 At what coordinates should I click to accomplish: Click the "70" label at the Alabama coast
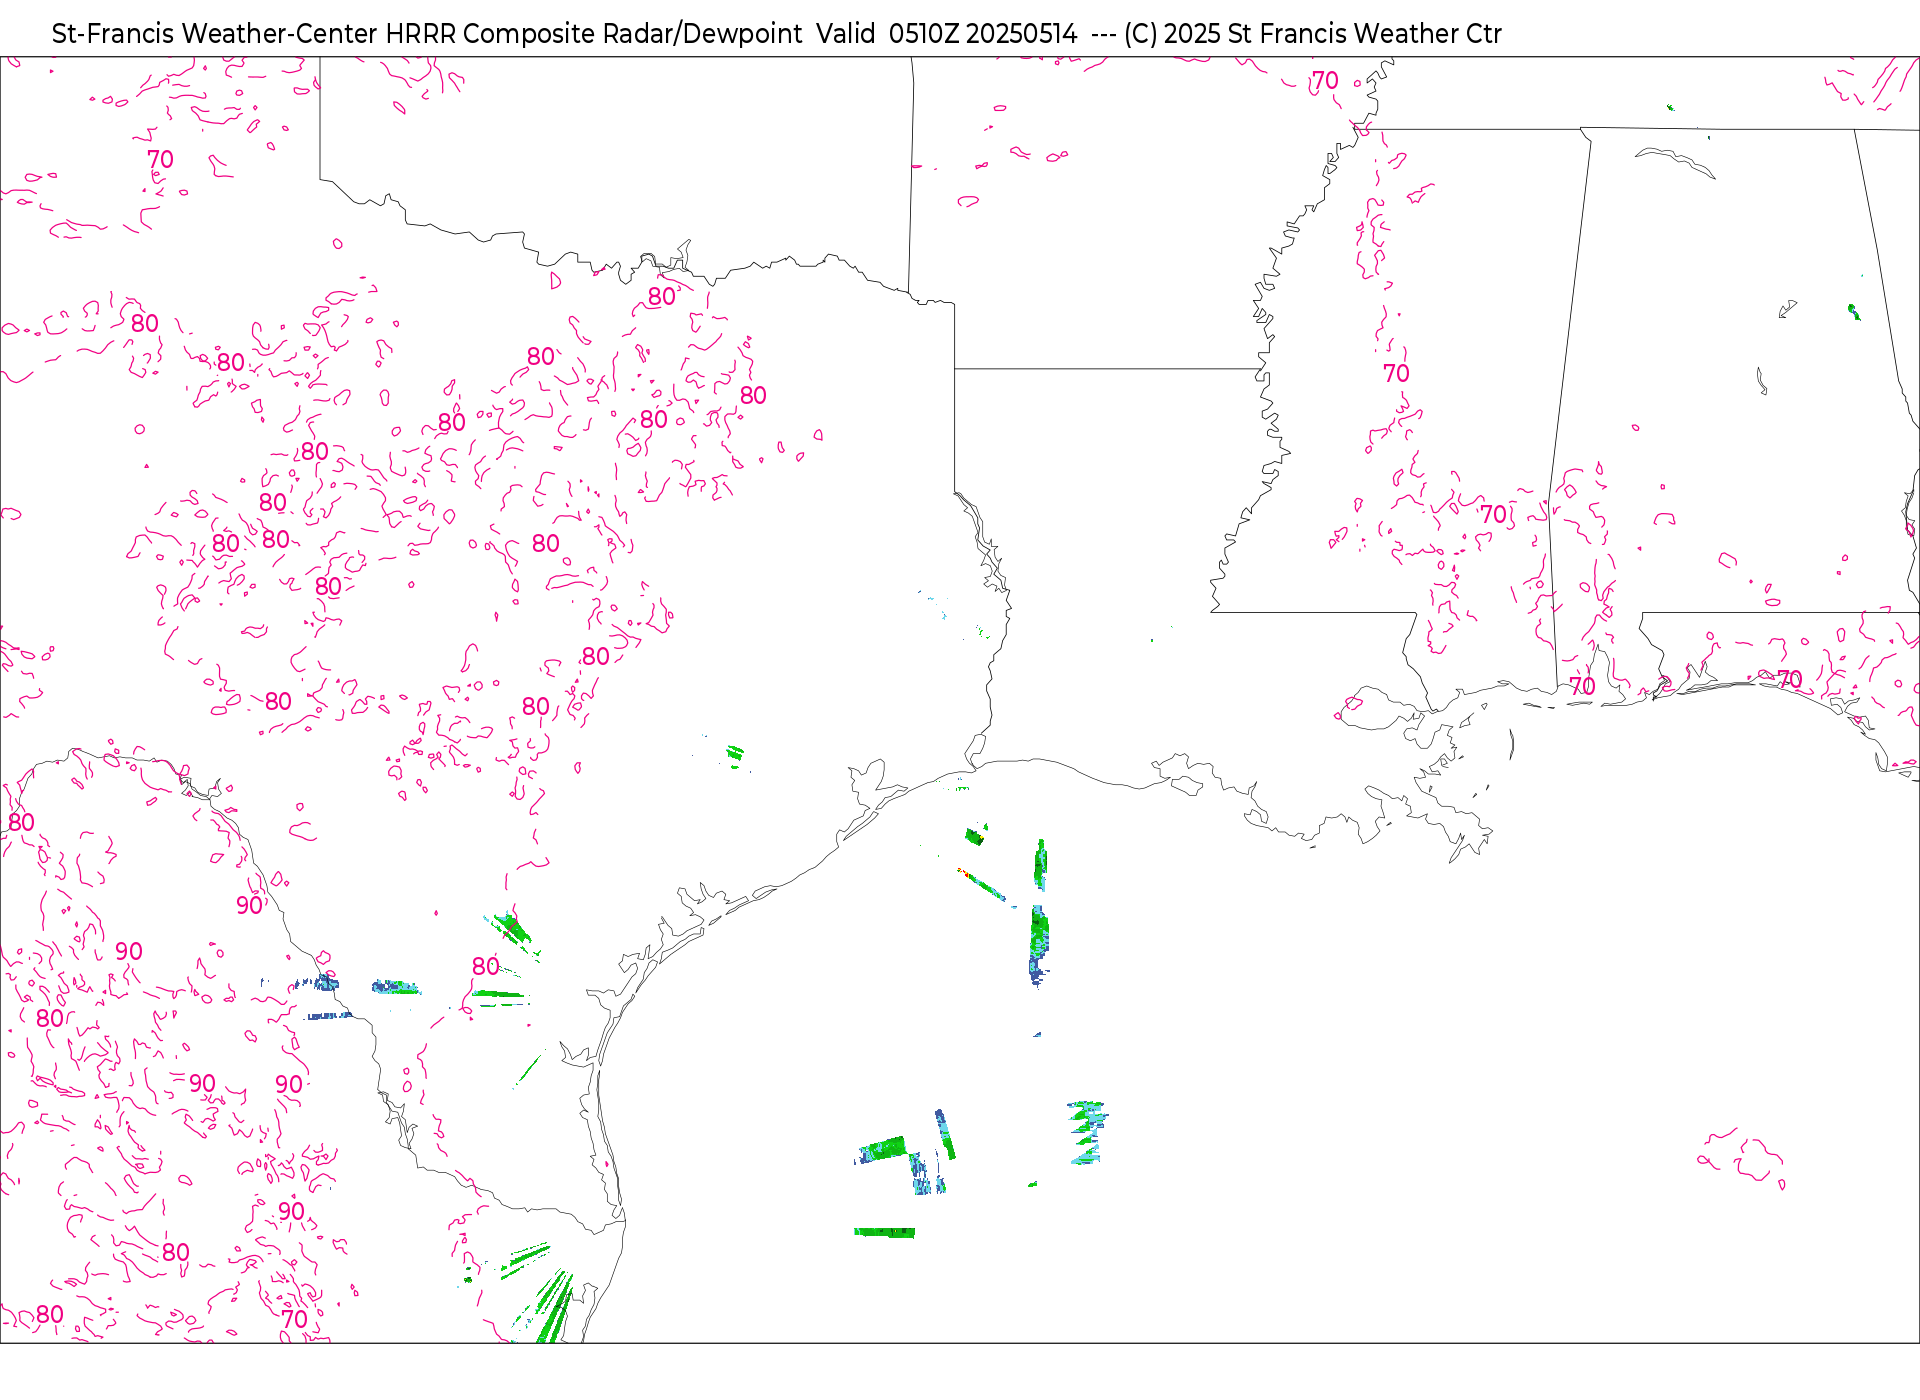point(1582,687)
